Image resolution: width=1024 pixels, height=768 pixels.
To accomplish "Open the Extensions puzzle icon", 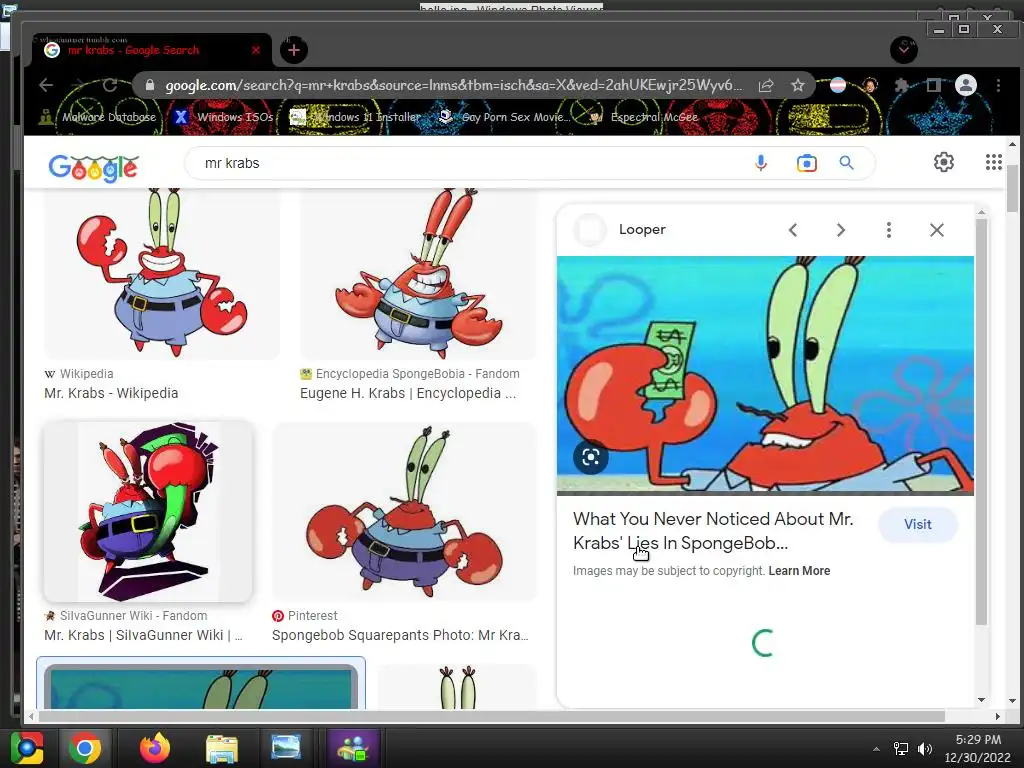I will (x=902, y=85).
